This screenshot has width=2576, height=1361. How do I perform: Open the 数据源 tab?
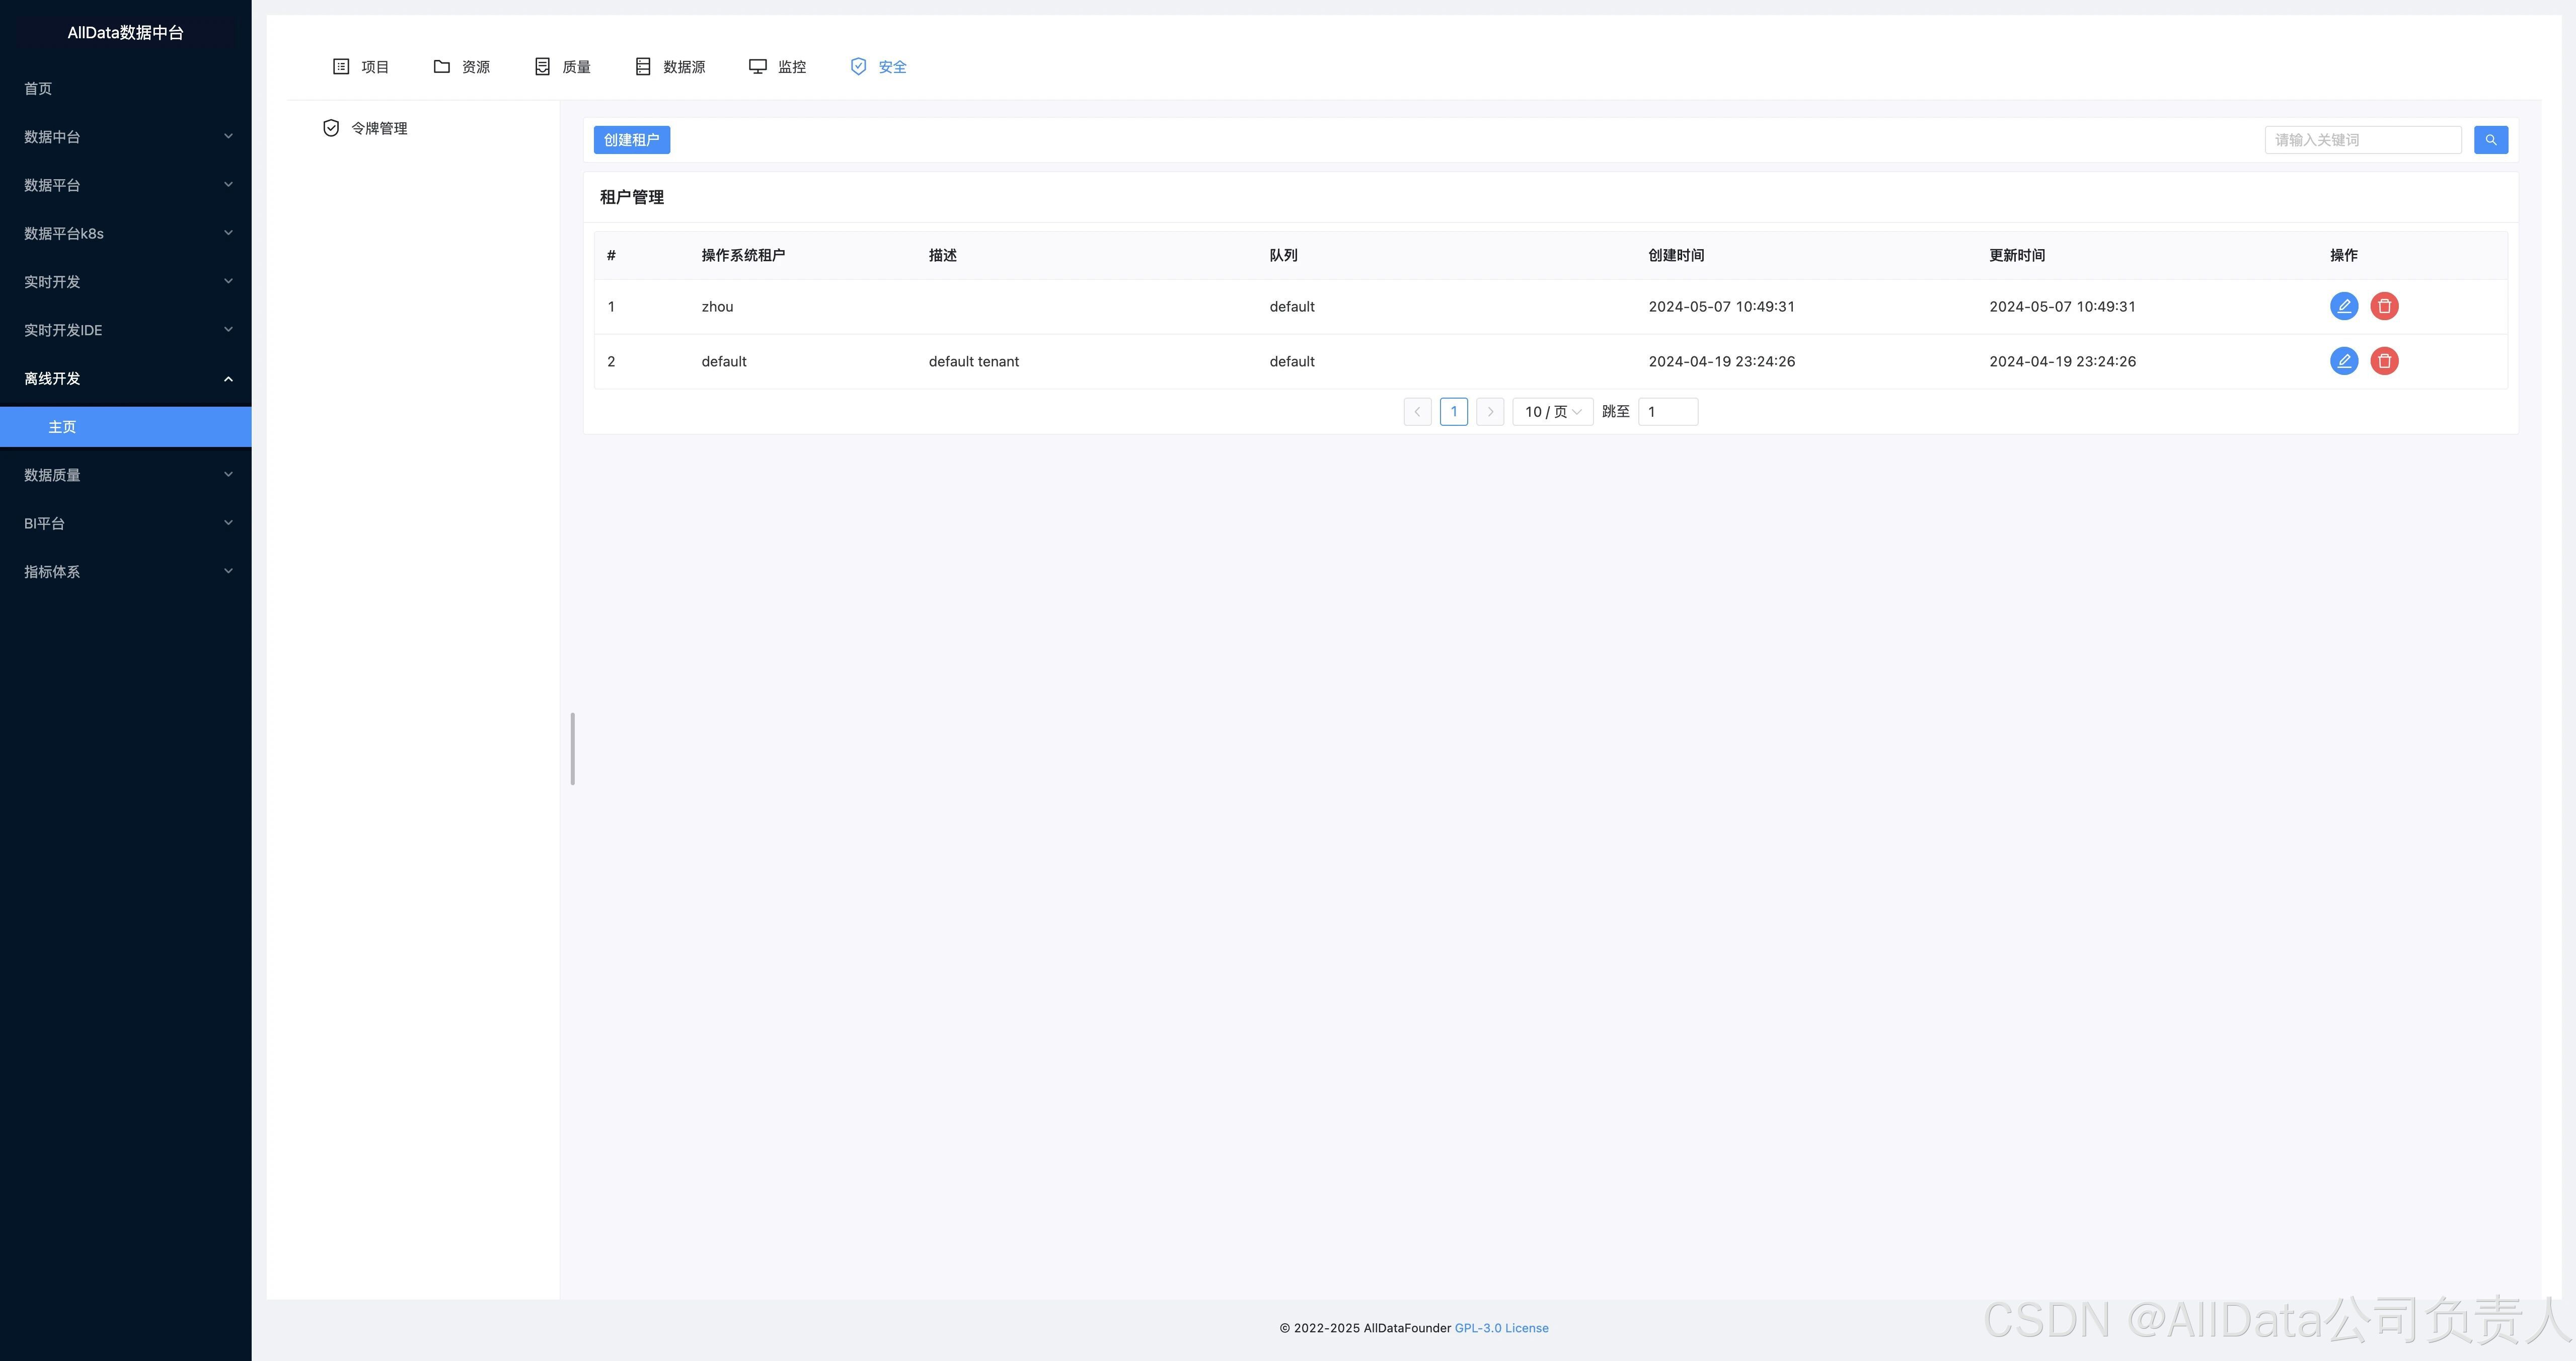point(671,67)
